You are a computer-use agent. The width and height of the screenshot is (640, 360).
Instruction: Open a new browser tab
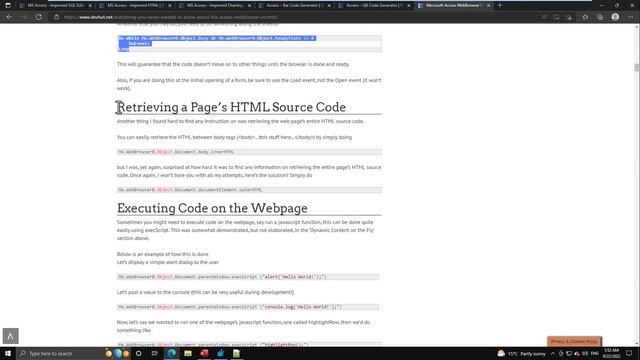500,5
